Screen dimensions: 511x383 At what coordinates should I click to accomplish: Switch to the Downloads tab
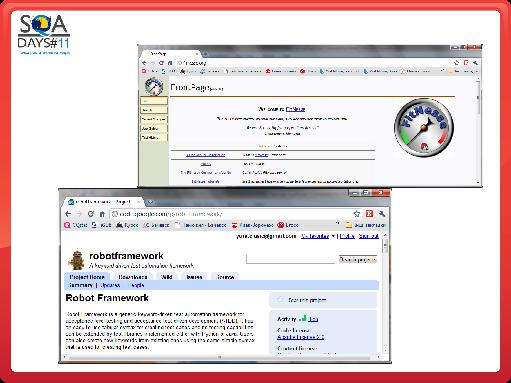[x=133, y=277]
